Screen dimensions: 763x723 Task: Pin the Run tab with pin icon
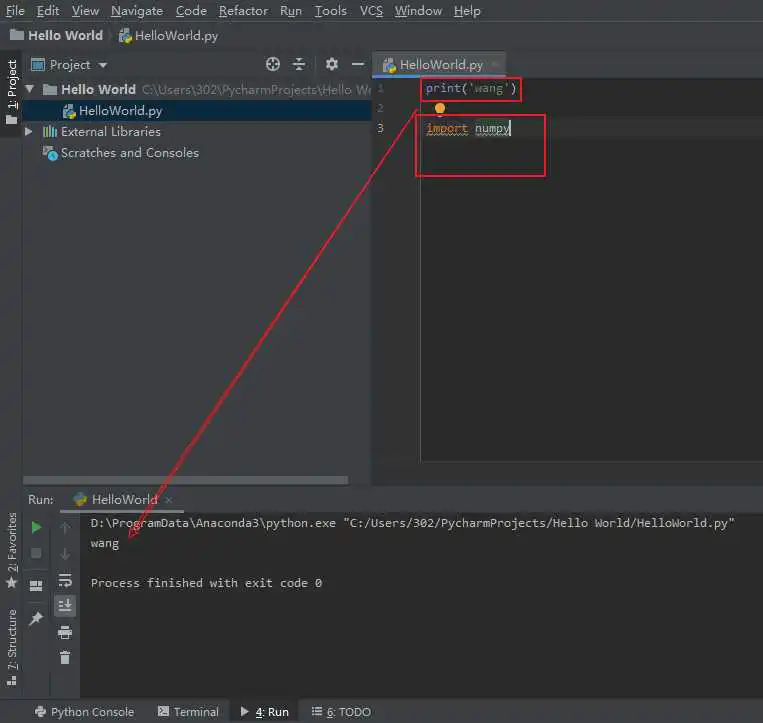pyautogui.click(x=36, y=619)
